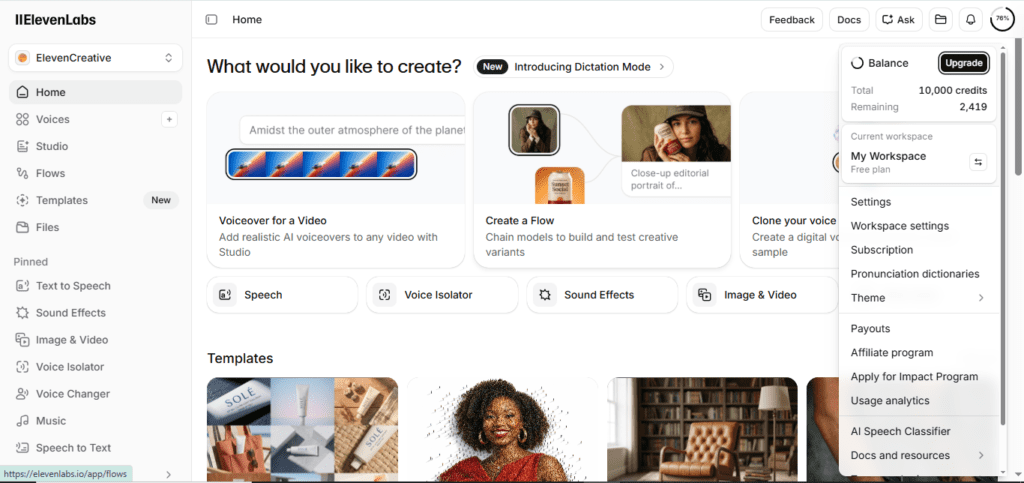Click the 10,000 credits total value

[x=952, y=91]
